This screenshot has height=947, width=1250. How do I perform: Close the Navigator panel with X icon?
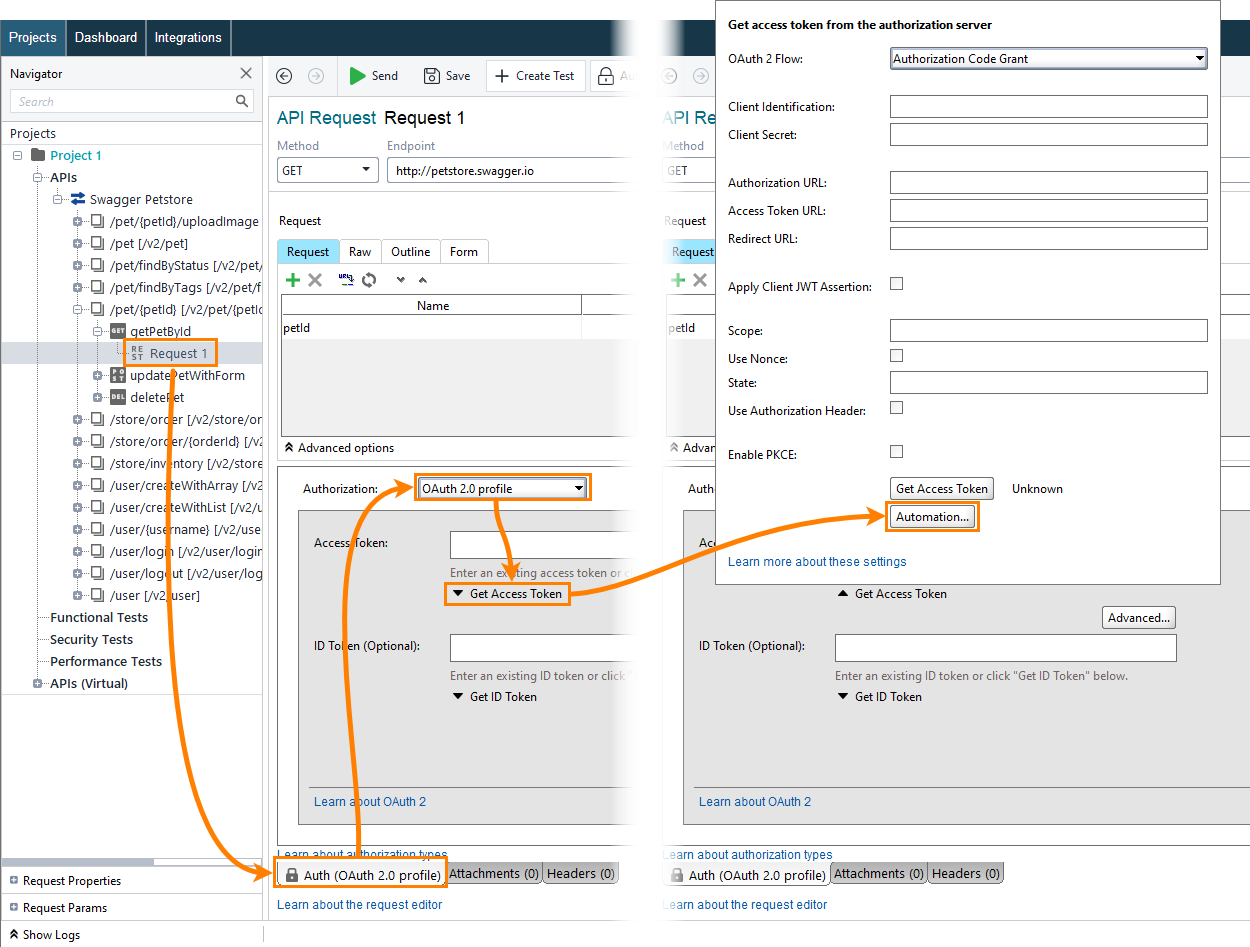[246, 73]
